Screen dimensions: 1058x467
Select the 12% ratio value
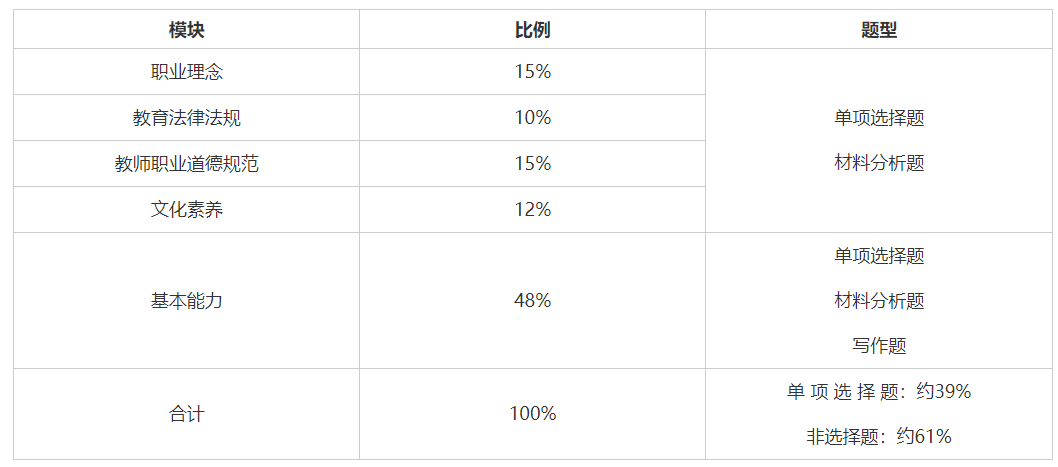click(532, 210)
